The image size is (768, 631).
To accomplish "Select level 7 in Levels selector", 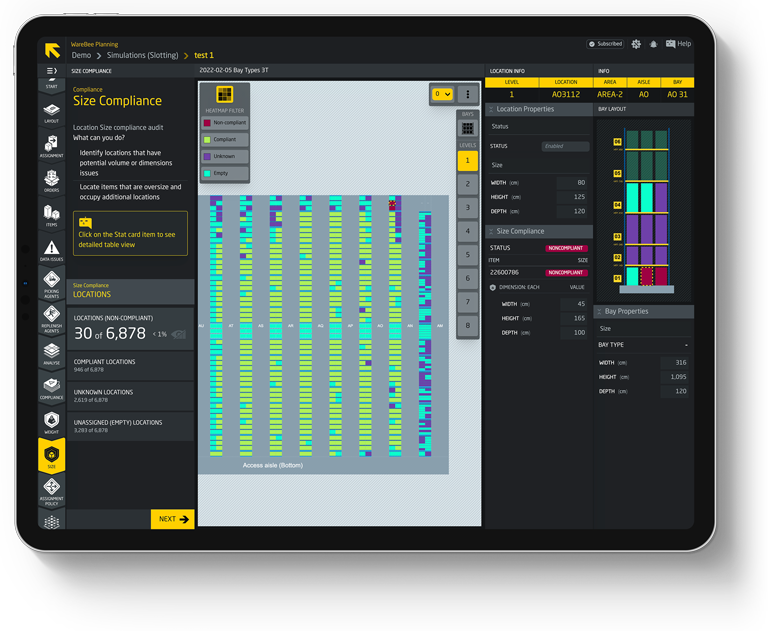I will 468,302.
